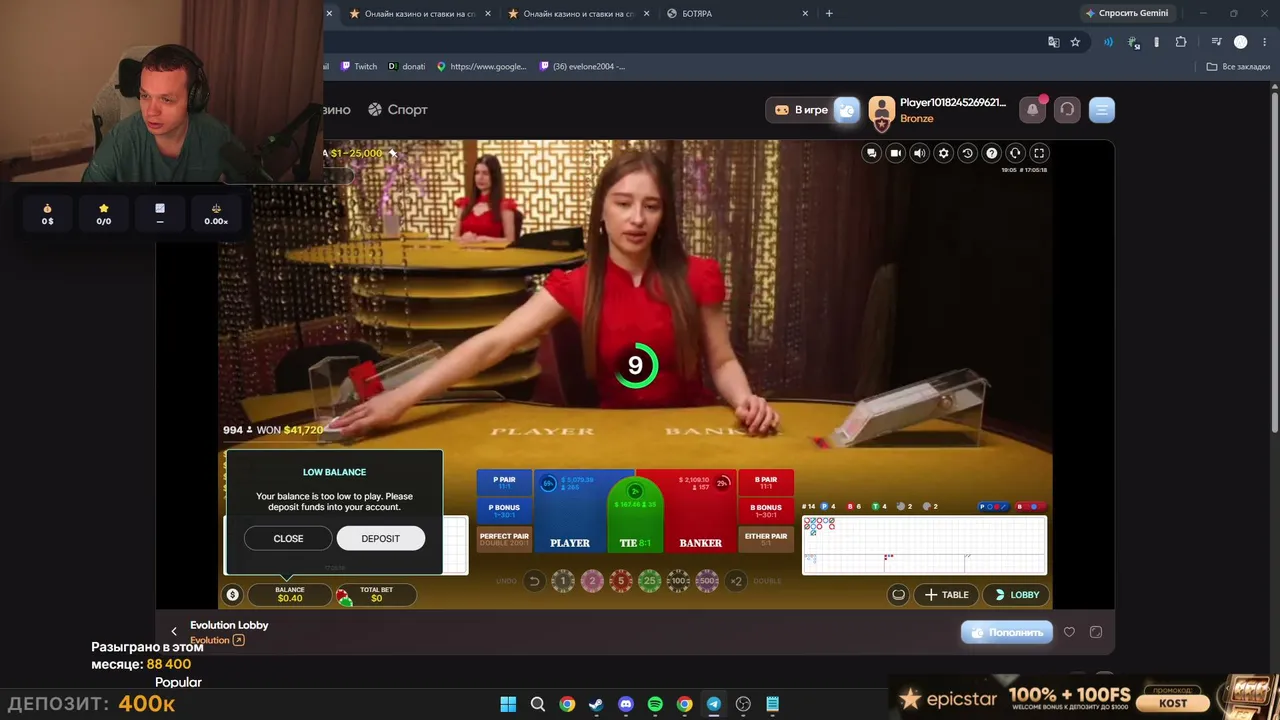Viewport: 1280px width, 720px height.
Task: Place an Either Pair side bet
Action: tap(766, 538)
